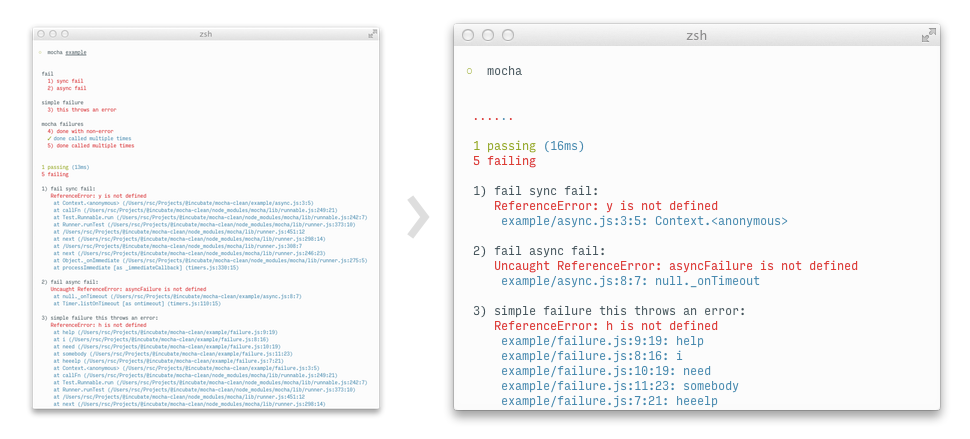Click 'ReferenceError: h is not defined' in right window
This screenshot has height=439, width=970.
coord(606,326)
